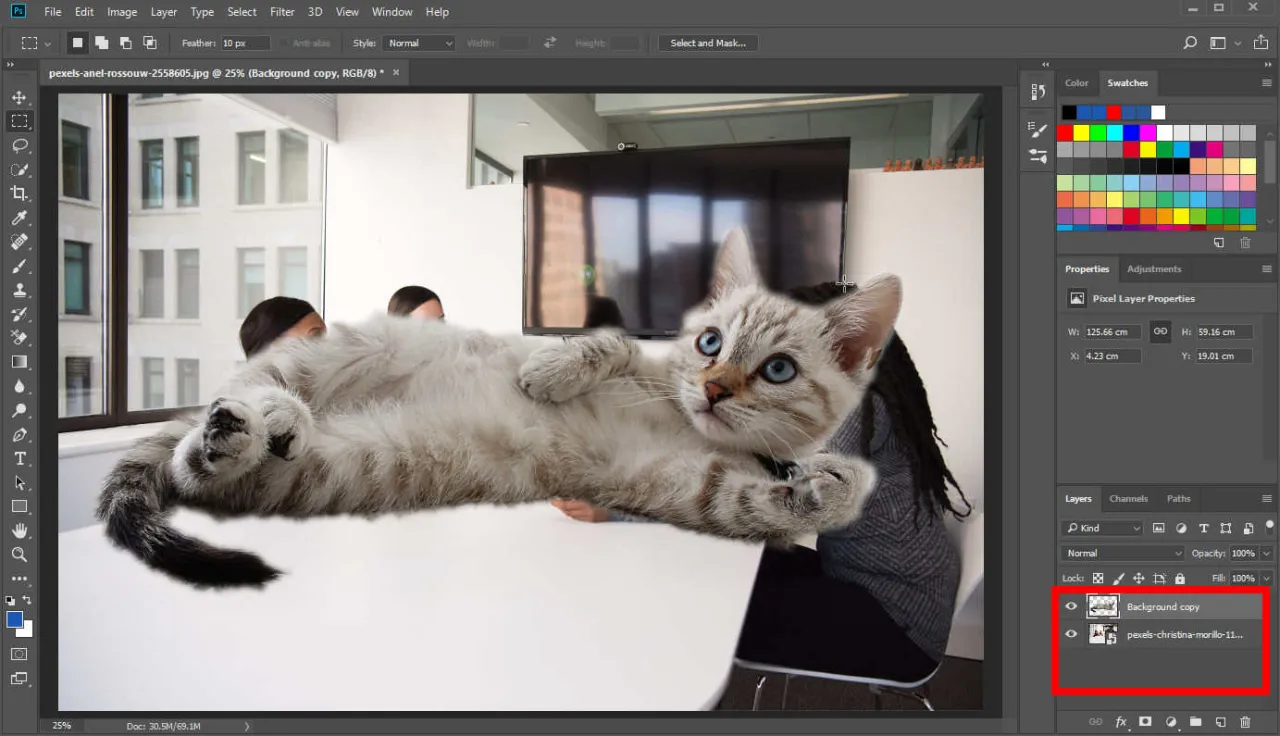Select the Move tool
1280x736 pixels.
point(19,97)
